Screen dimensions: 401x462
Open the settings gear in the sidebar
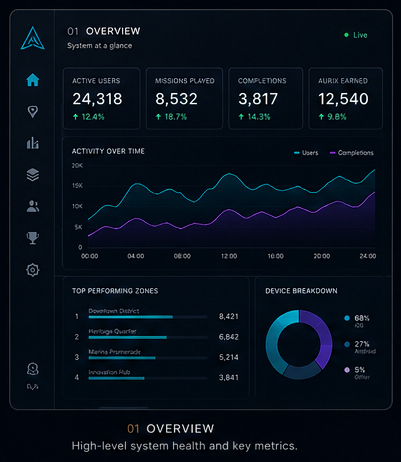(33, 270)
